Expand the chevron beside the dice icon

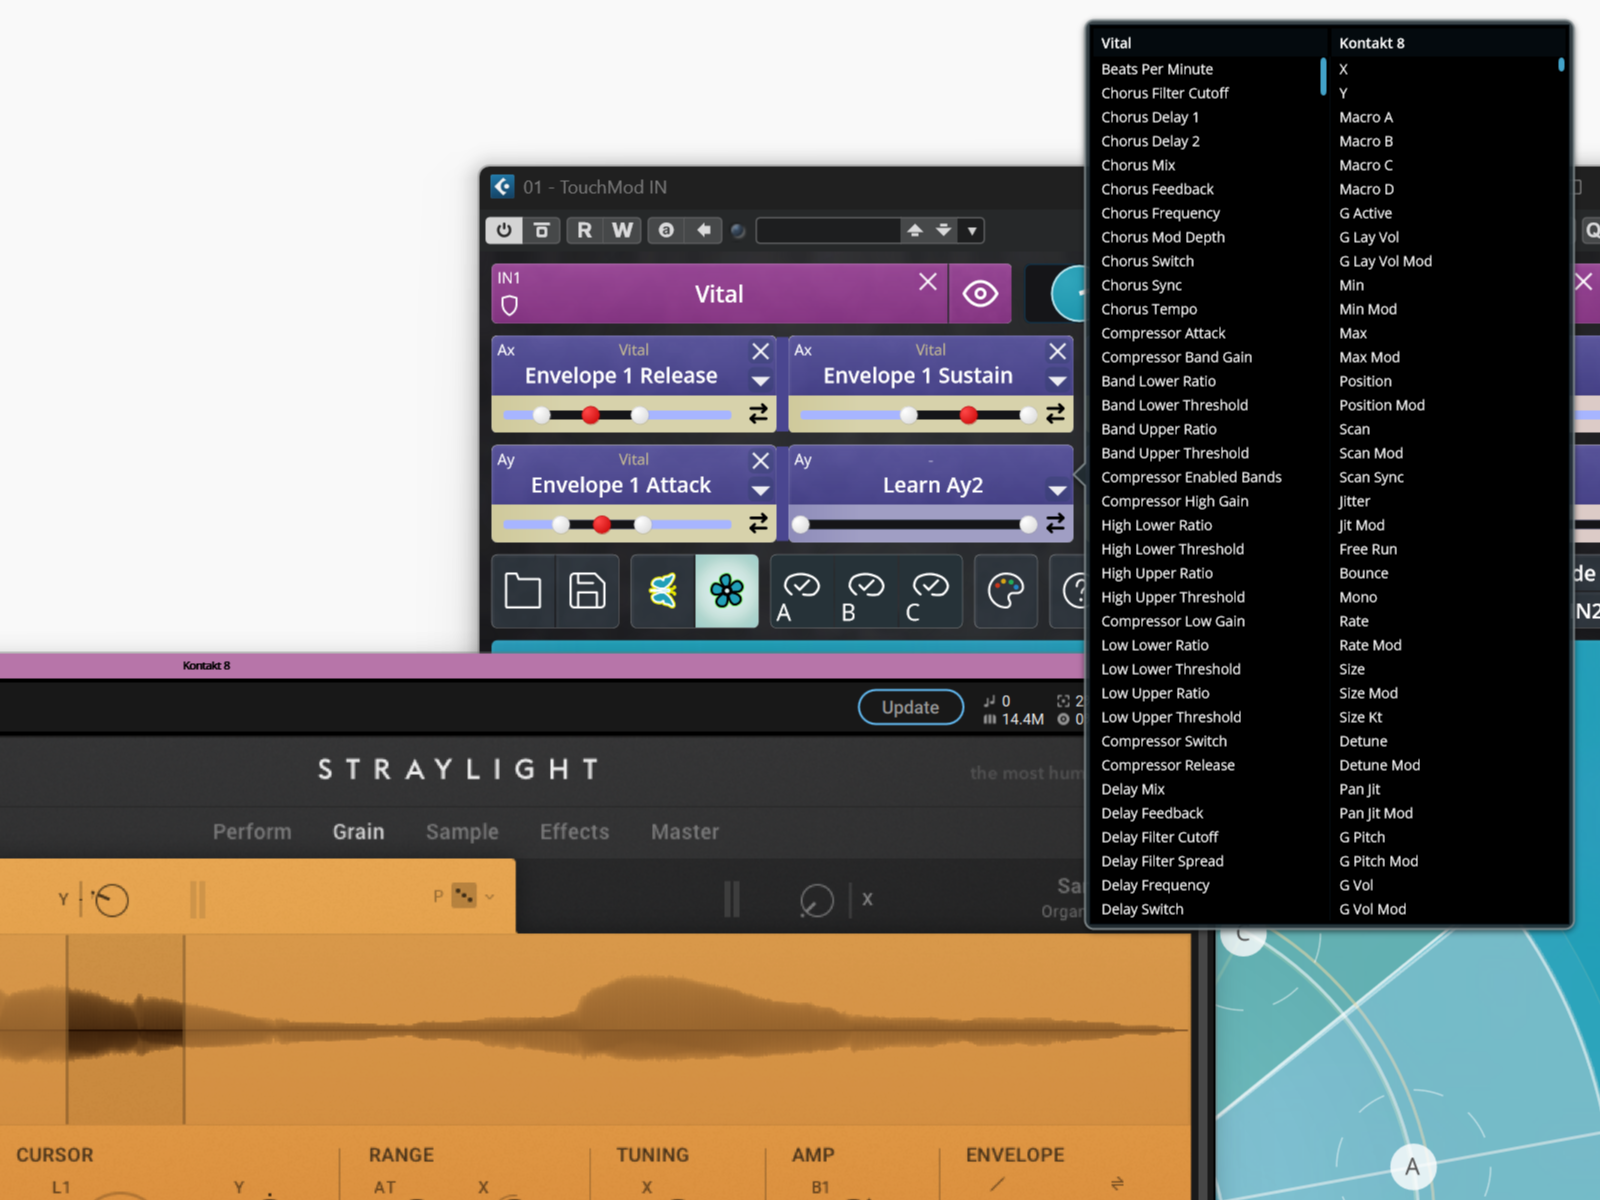(x=489, y=897)
